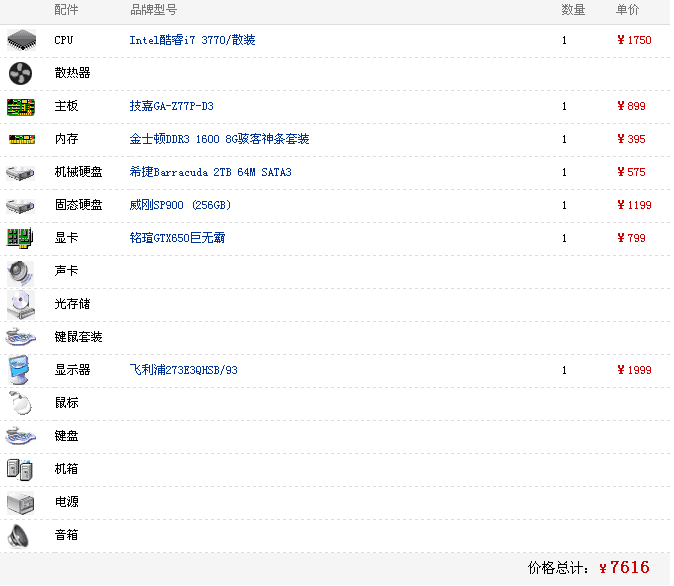Select the 音箱 category label
The height and width of the screenshot is (586, 674).
(x=66, y=535)
